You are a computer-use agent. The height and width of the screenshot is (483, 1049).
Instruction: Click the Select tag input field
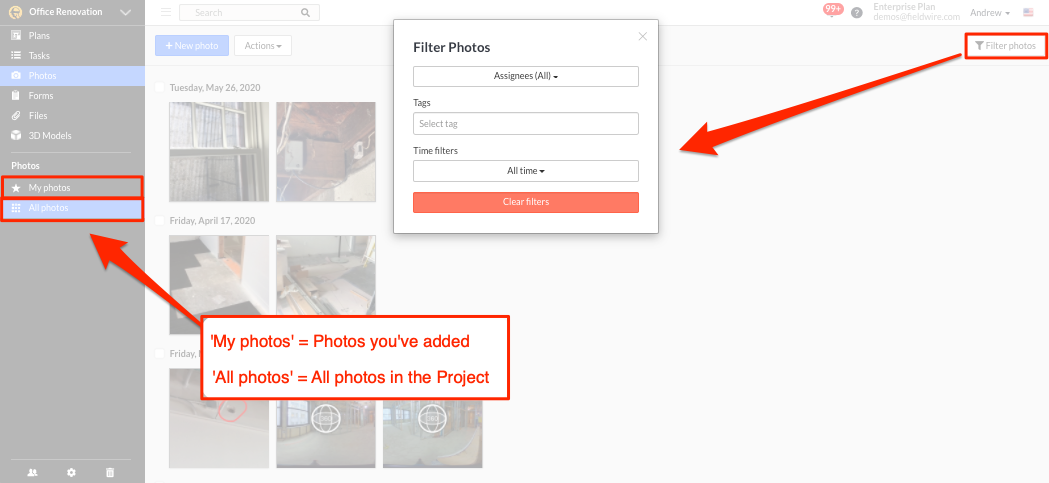click(x=526, y=124)
